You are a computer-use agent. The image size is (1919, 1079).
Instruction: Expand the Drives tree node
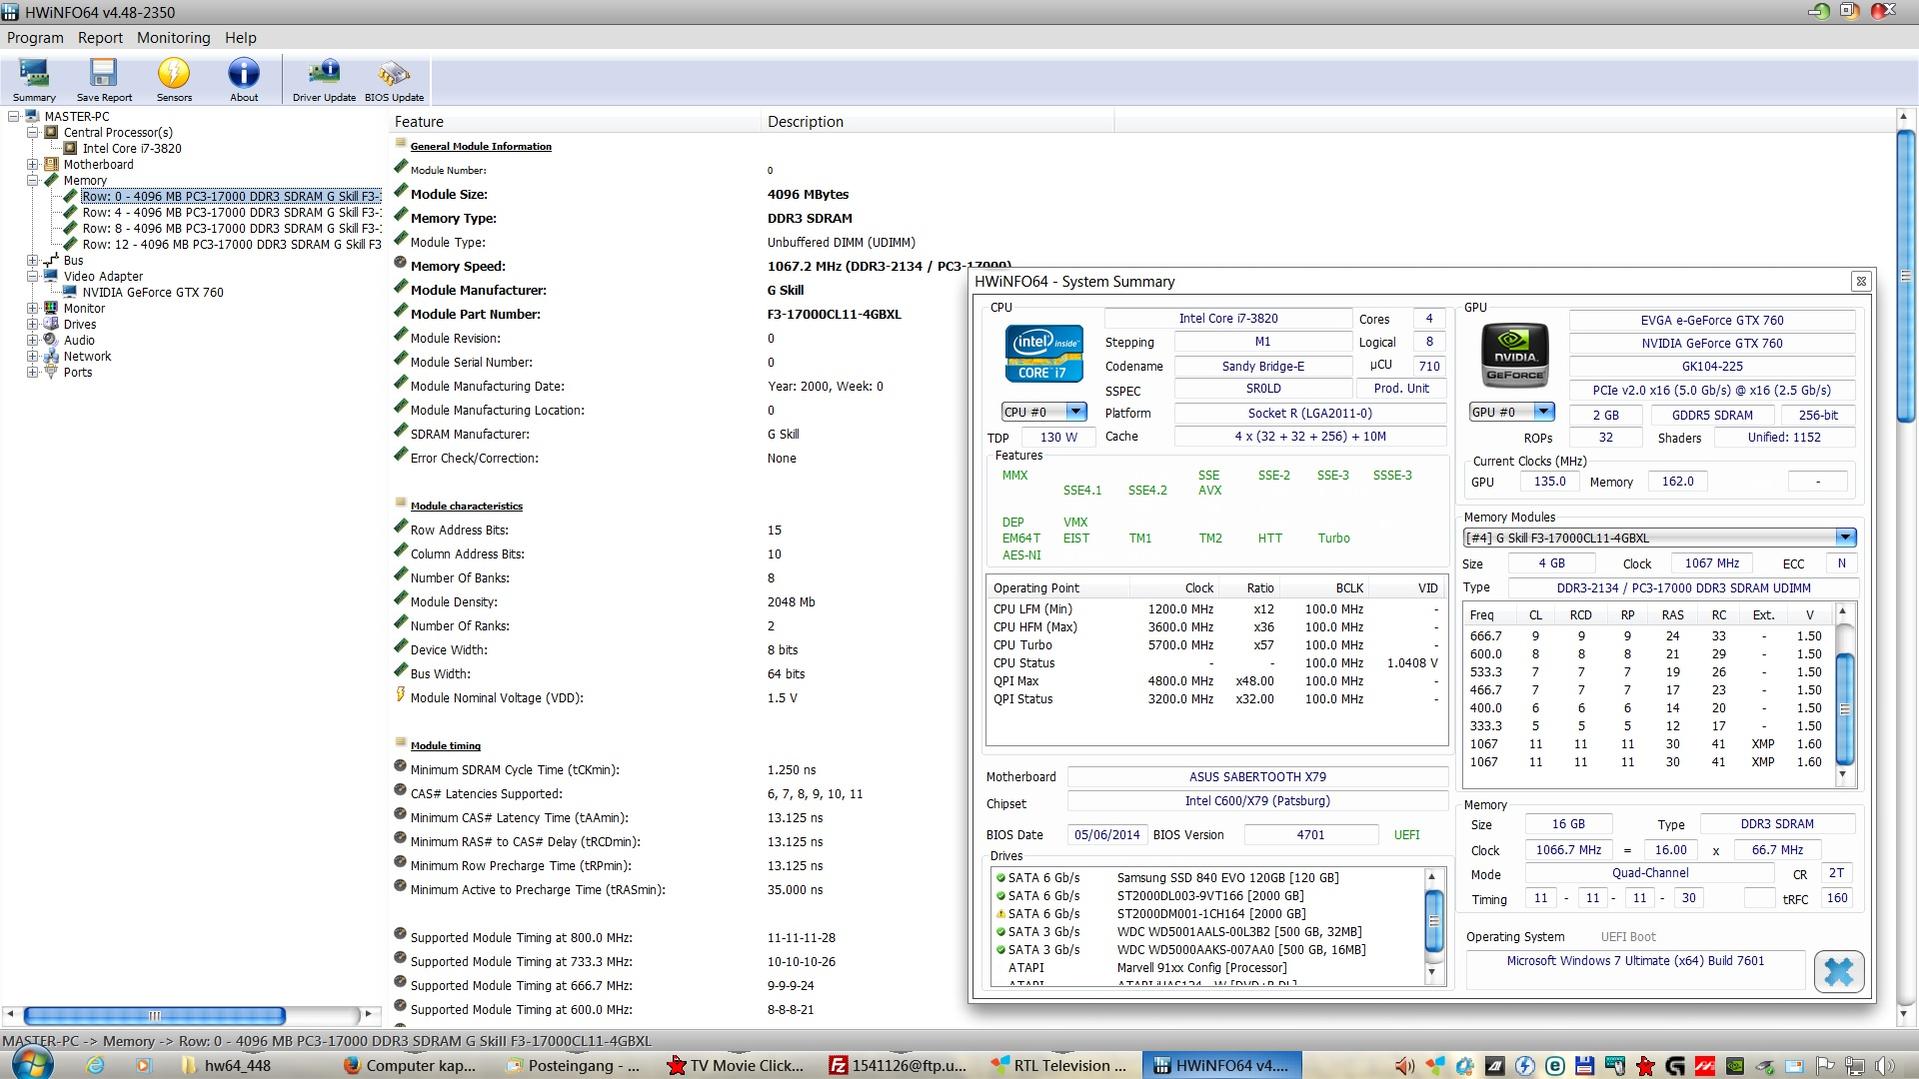(32, 325)
